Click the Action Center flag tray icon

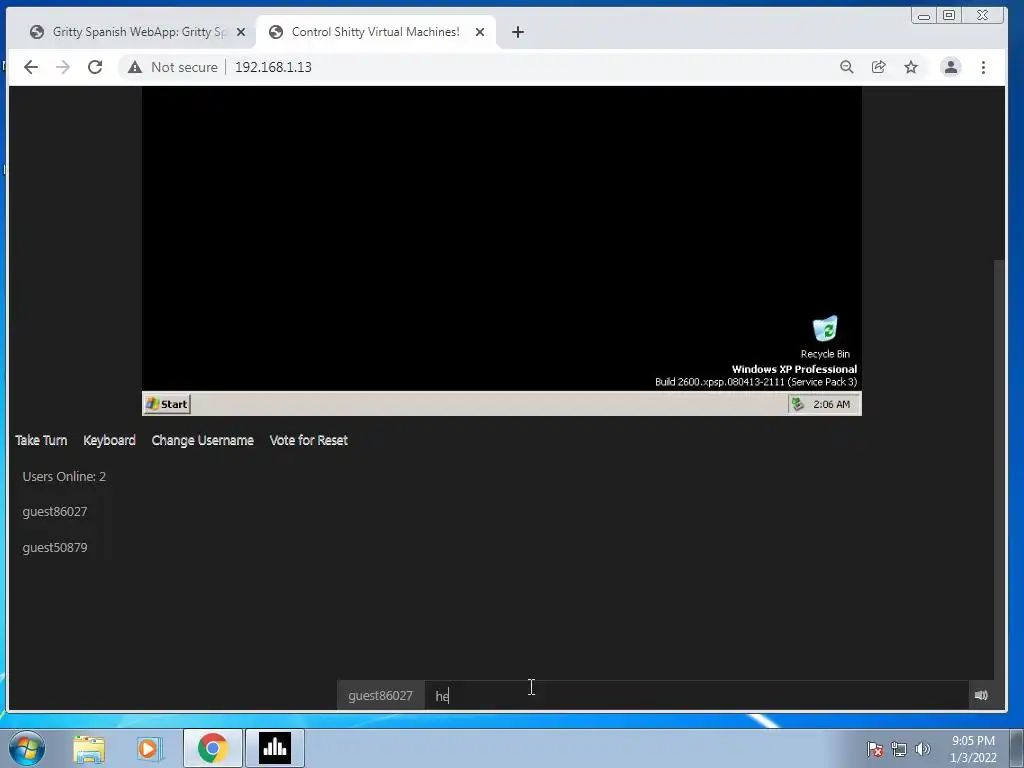click(x=875, y=749)
